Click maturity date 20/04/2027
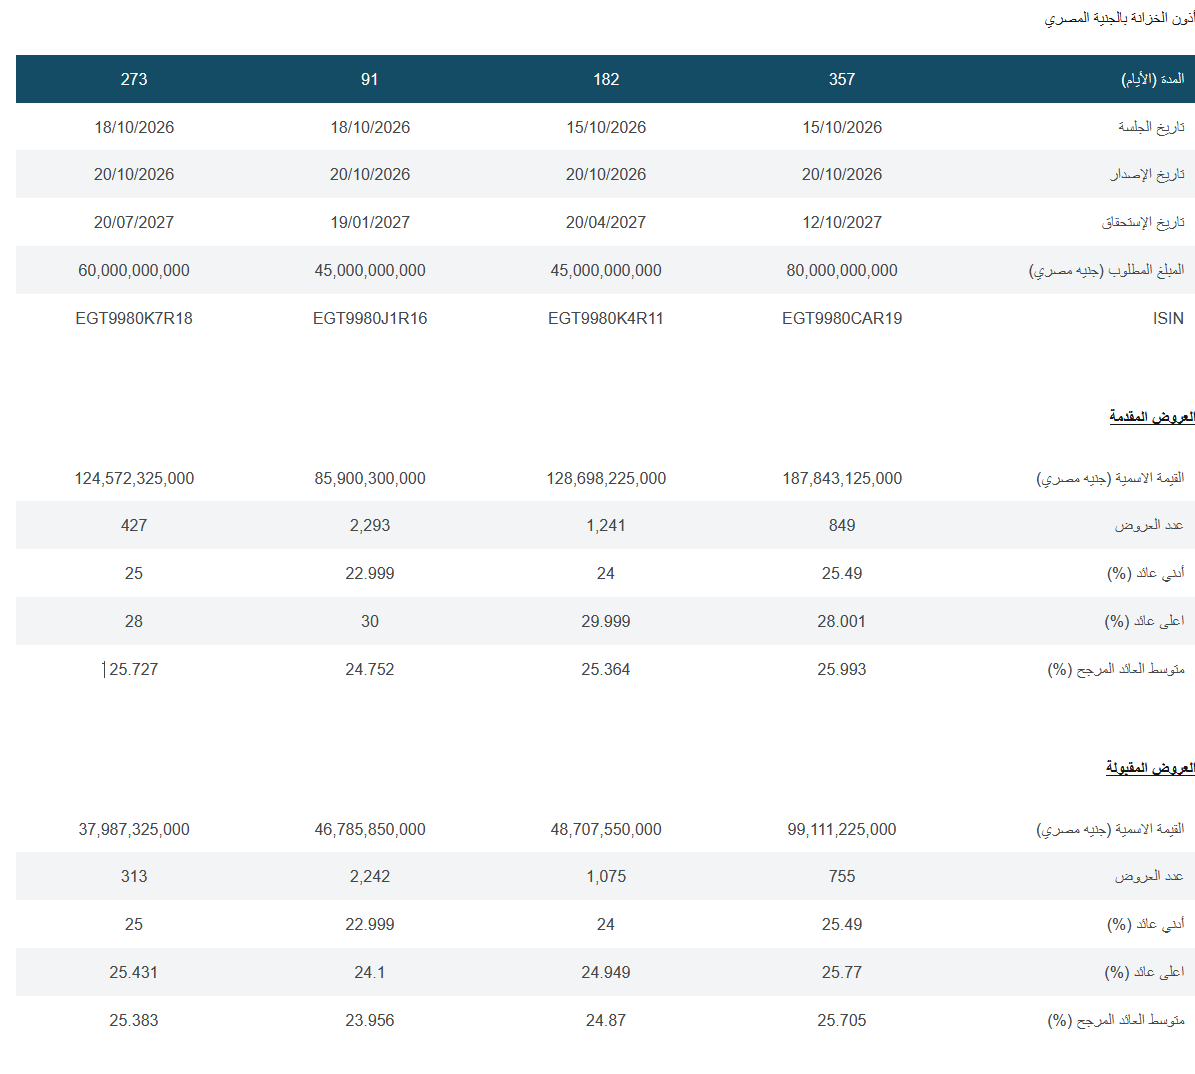This screenshot has height=1074, width=1195. click(x=606, y=223)
